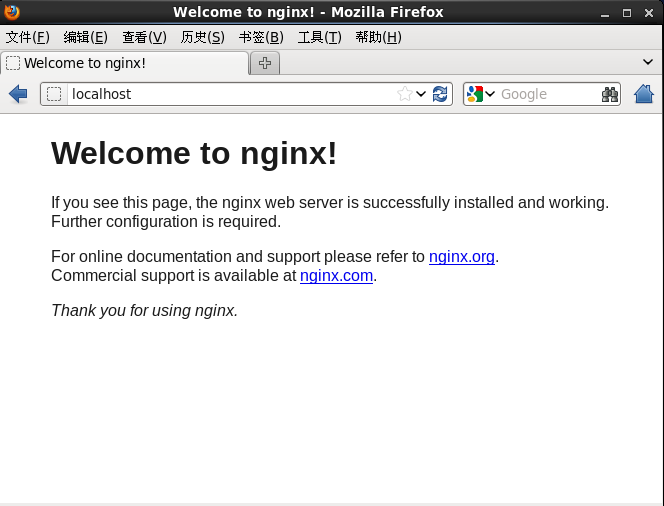This screenshot has height=506, width=664.
Task: Open the 编辑(E) menu
Action: pyautogui.click(x=86, y=37)
